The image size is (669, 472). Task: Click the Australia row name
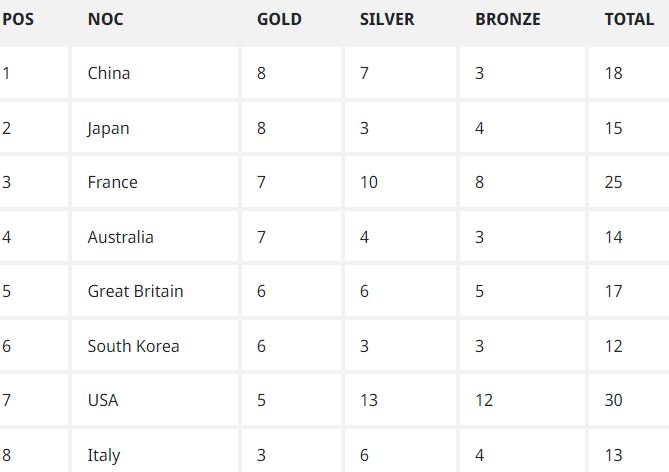(120, 237)
